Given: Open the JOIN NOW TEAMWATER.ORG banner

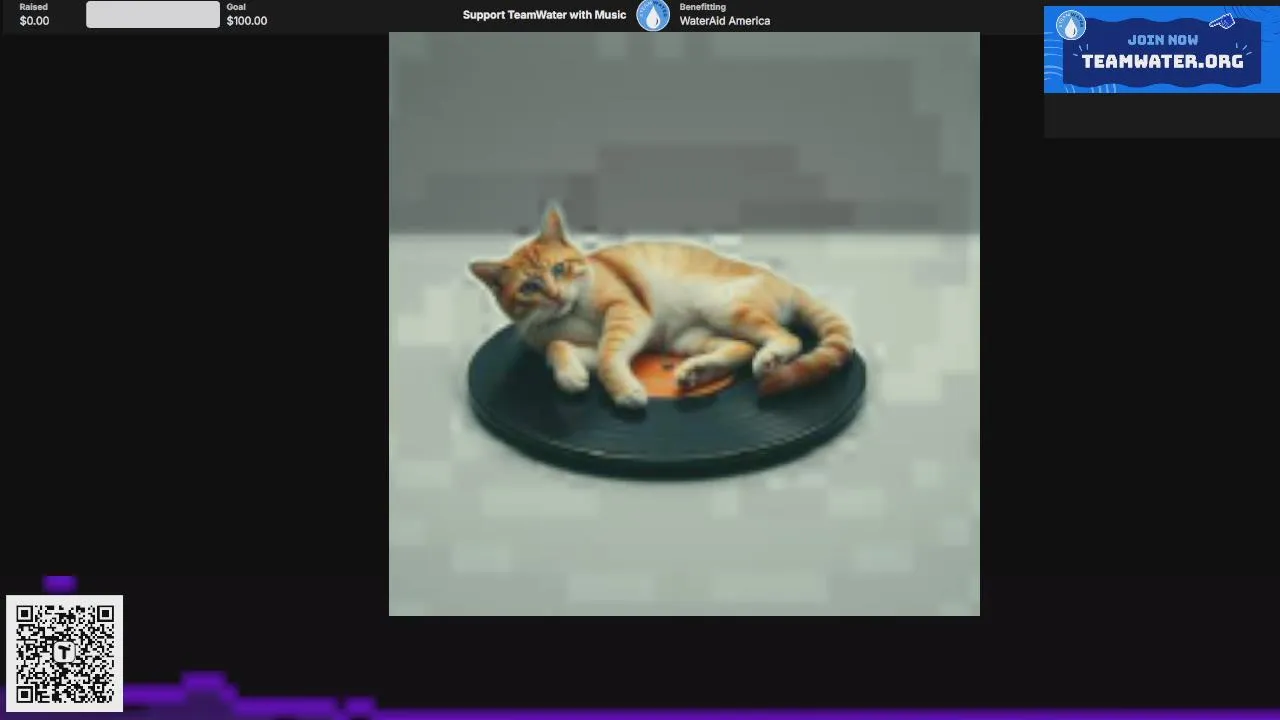Looking at the screenshot, I should tap(1161, 50).
